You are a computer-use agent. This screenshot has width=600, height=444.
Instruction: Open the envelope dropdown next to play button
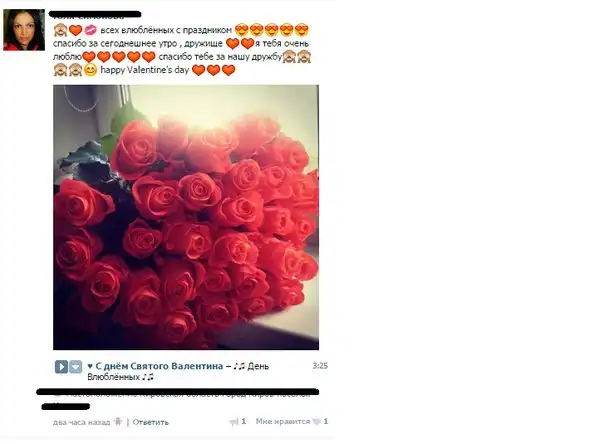pos(75,367)
